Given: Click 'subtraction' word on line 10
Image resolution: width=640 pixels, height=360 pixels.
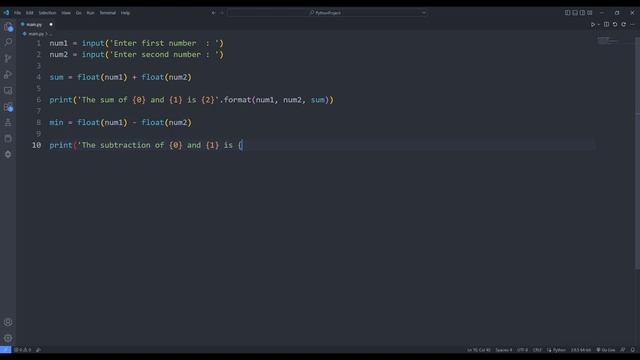Looking at the screenshot, I should [x=125, y=145].
